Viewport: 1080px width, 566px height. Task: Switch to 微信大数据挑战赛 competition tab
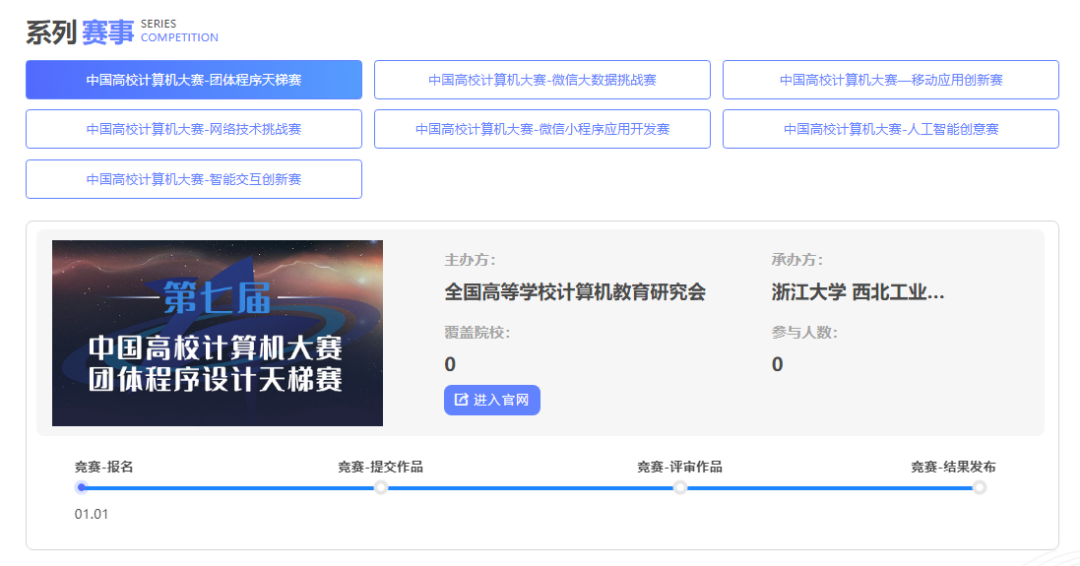[542, 80]
